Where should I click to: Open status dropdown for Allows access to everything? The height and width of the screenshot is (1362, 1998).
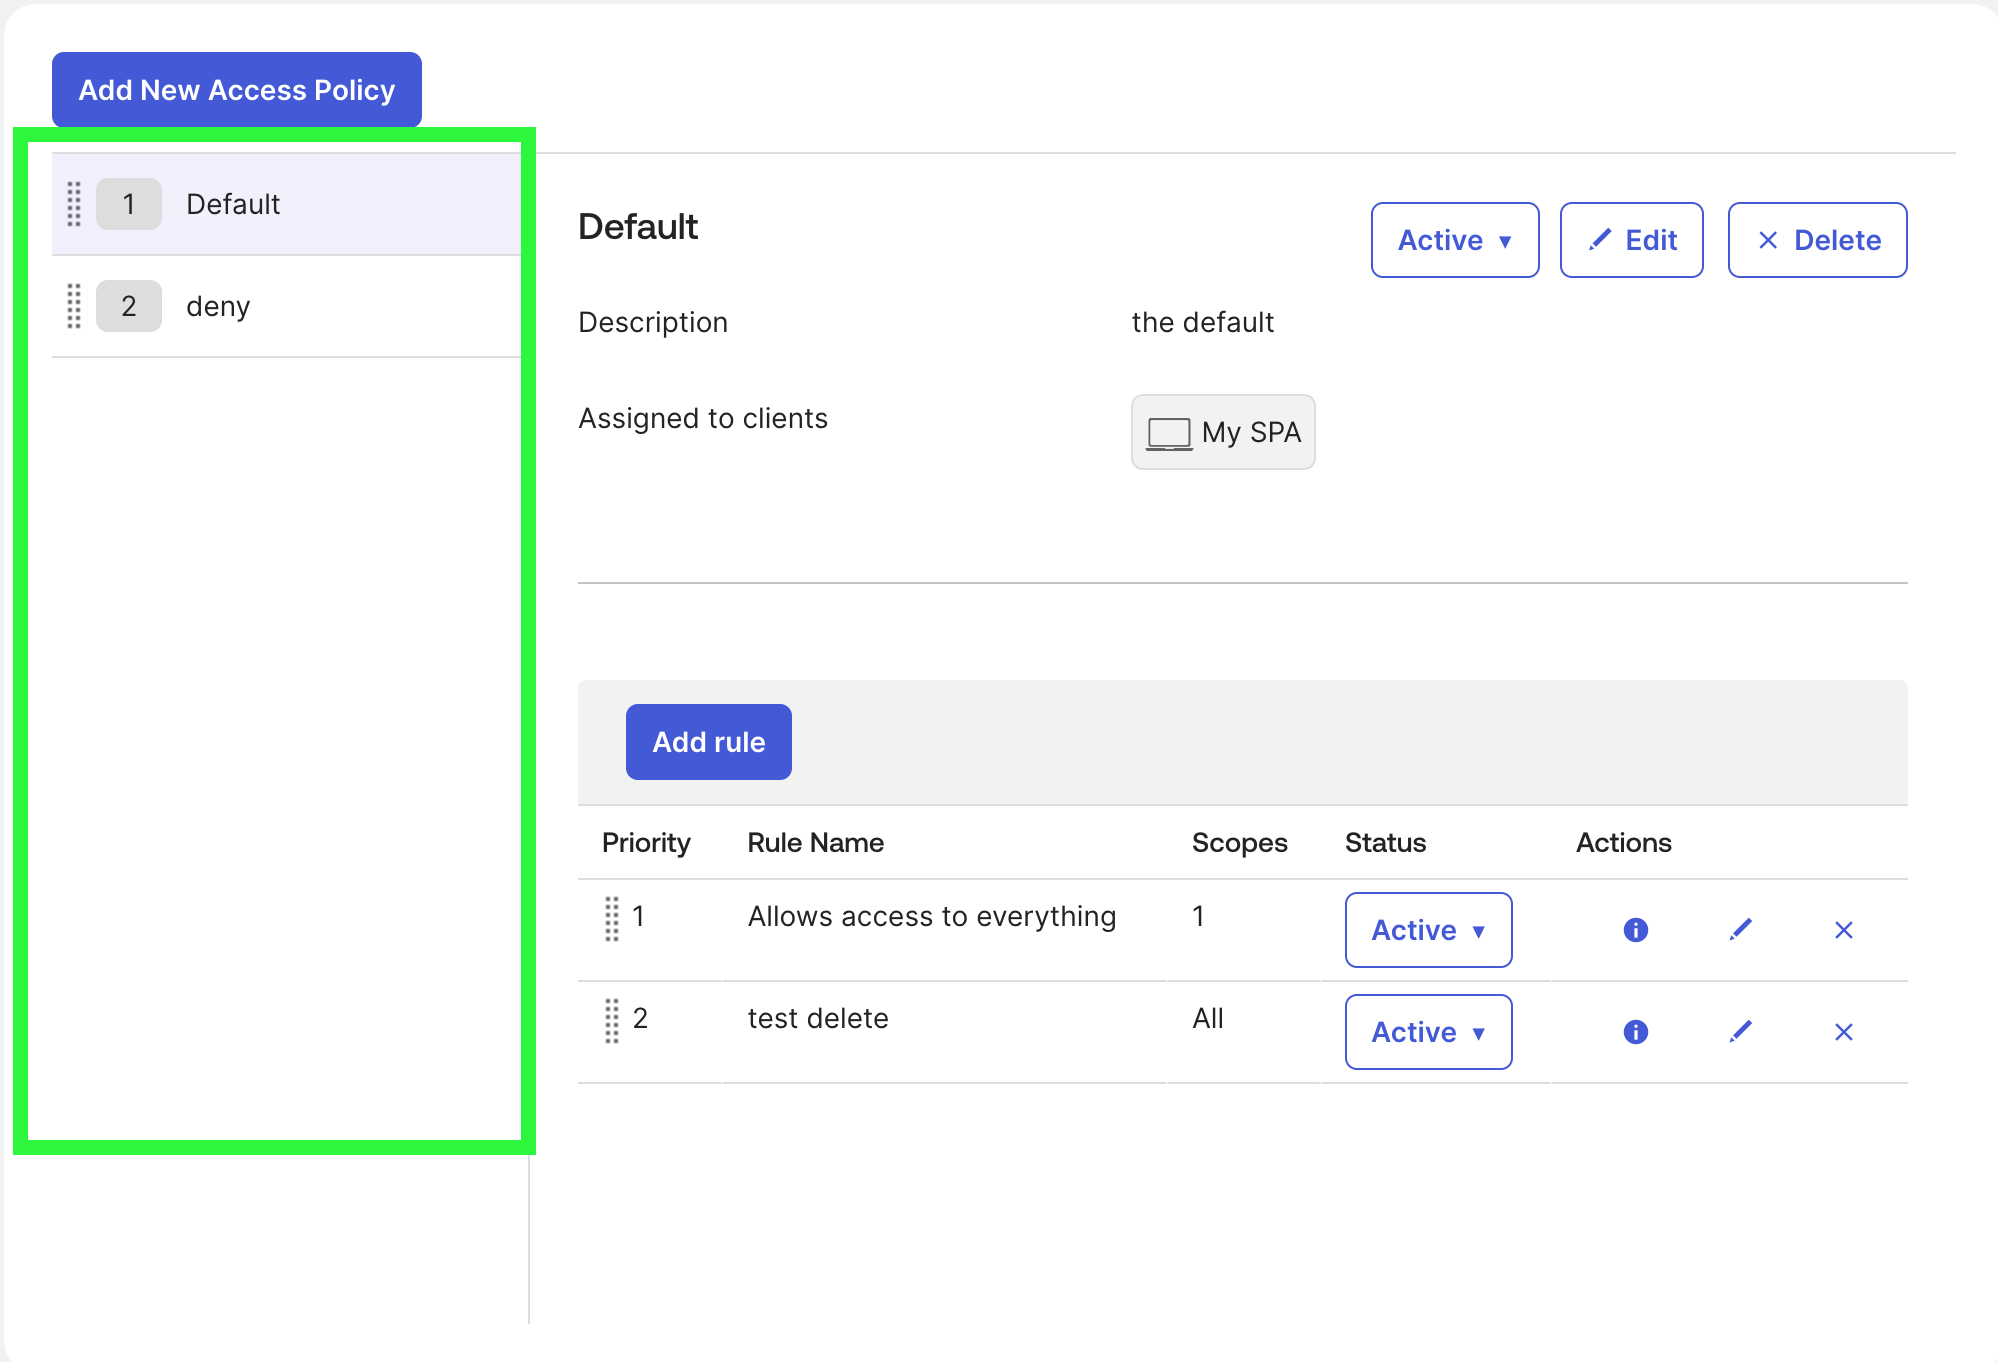[1428, 930]
